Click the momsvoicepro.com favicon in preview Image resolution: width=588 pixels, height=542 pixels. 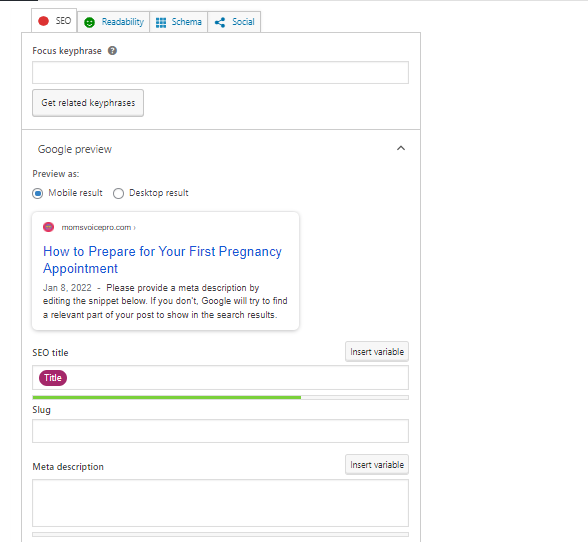click(x=49, y=227)
